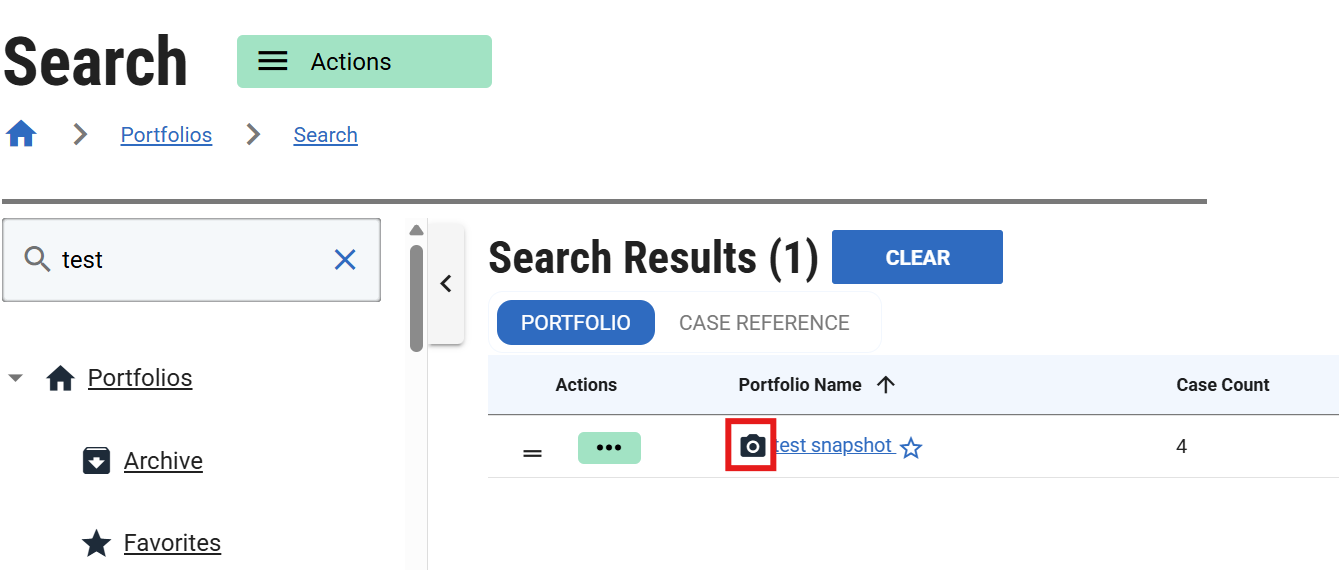The width and height of the screenshot is (1339, 570).
Task: Click the camera snapshot icon
Action: [x=752, y=446]
